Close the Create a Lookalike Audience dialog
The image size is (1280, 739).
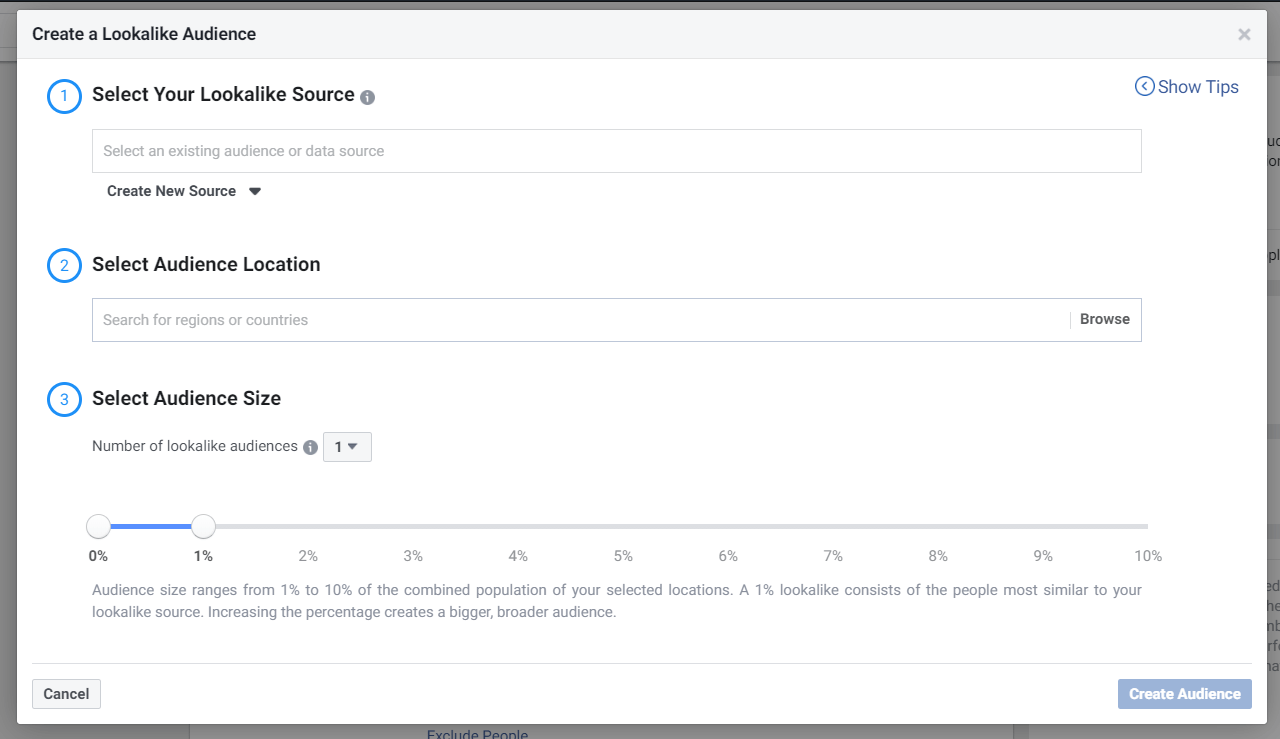tap(1244, 34)
